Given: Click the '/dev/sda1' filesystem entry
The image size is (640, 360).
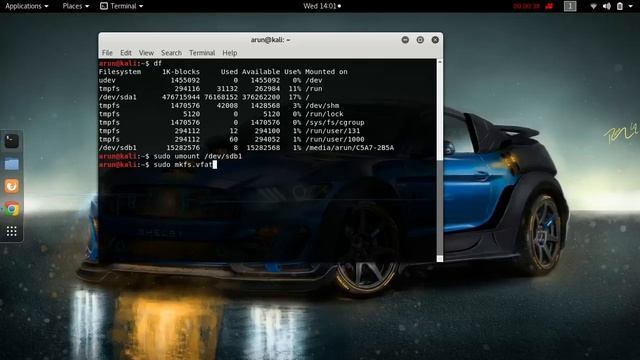Looking at the screenshot, I should 118,97.
